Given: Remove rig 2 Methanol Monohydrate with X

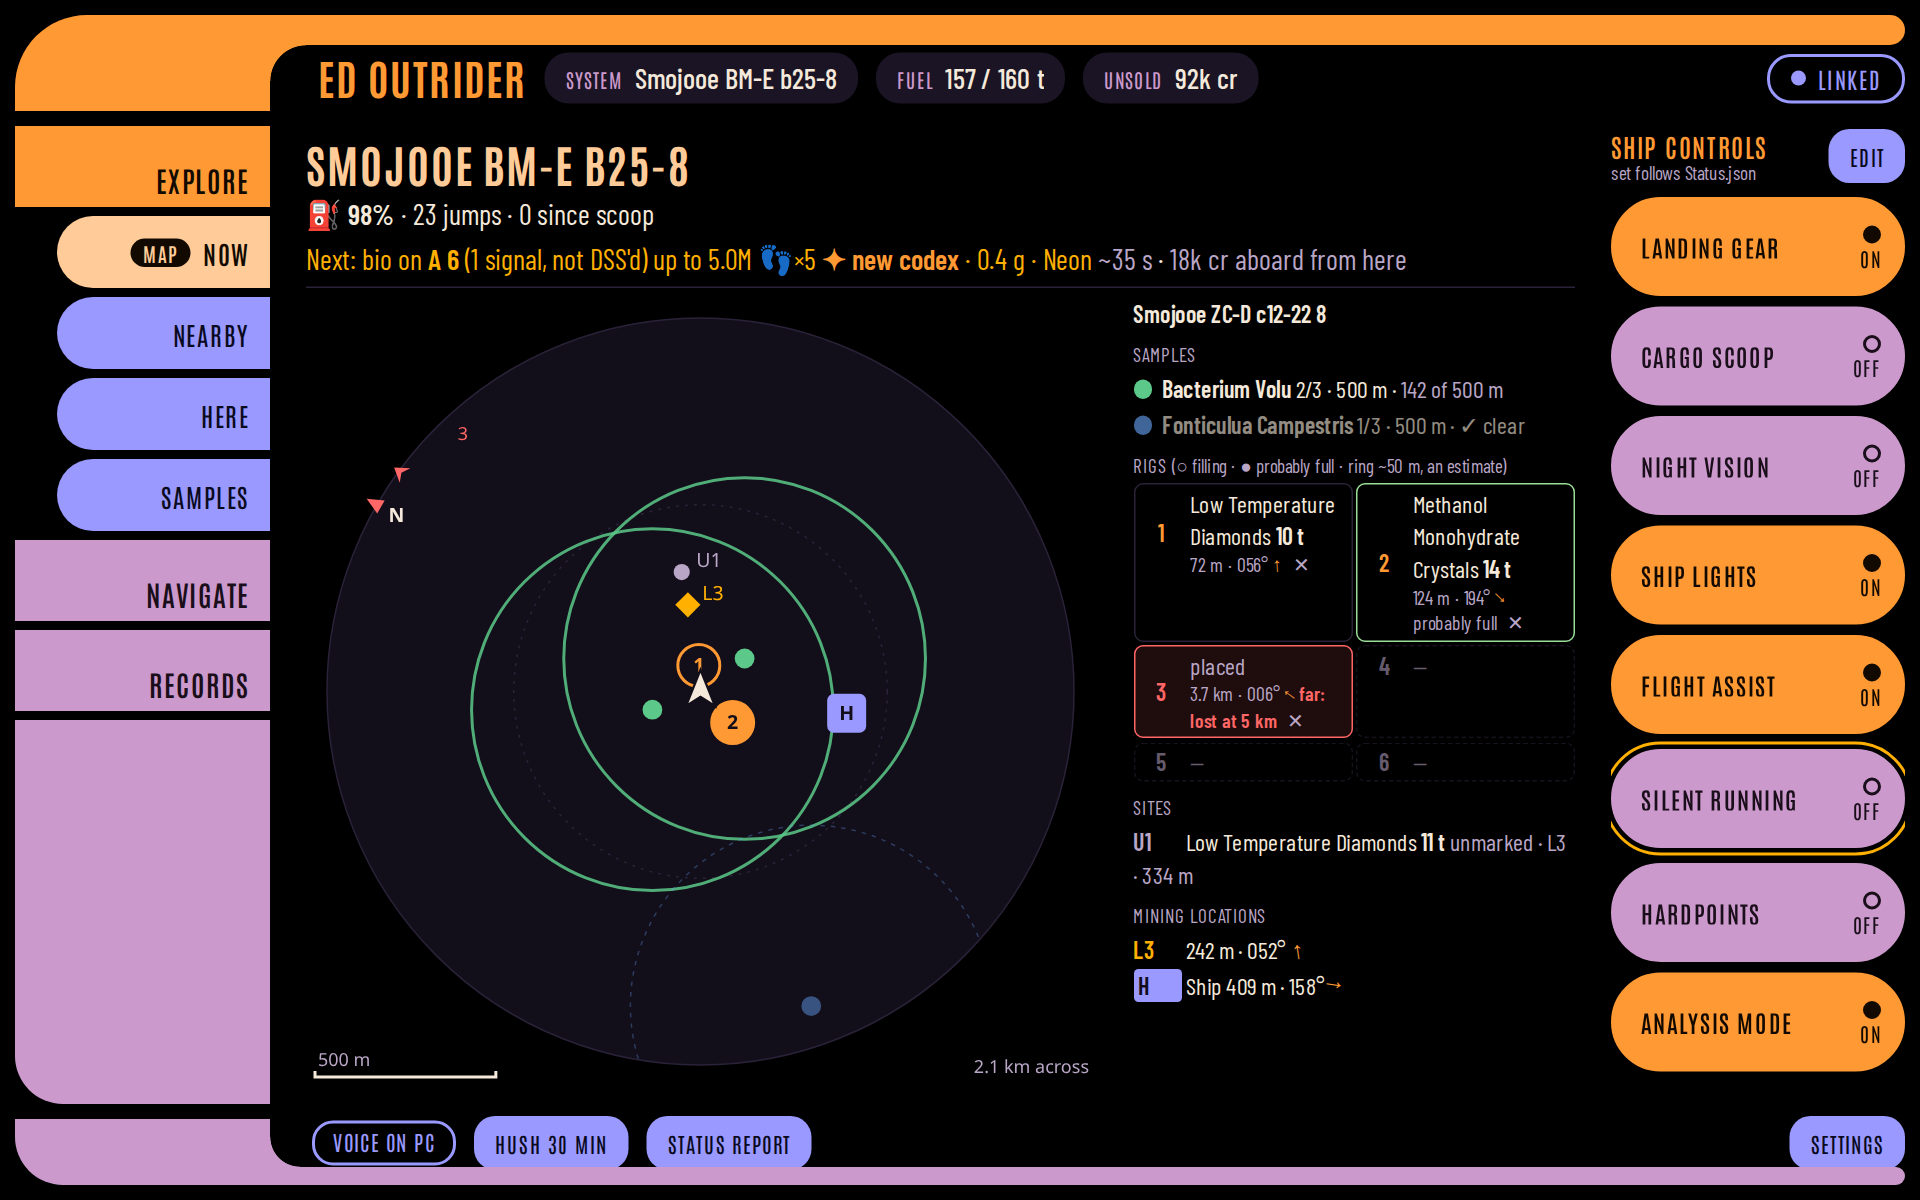Looking at the screenshot, I should click(1515, 623).
